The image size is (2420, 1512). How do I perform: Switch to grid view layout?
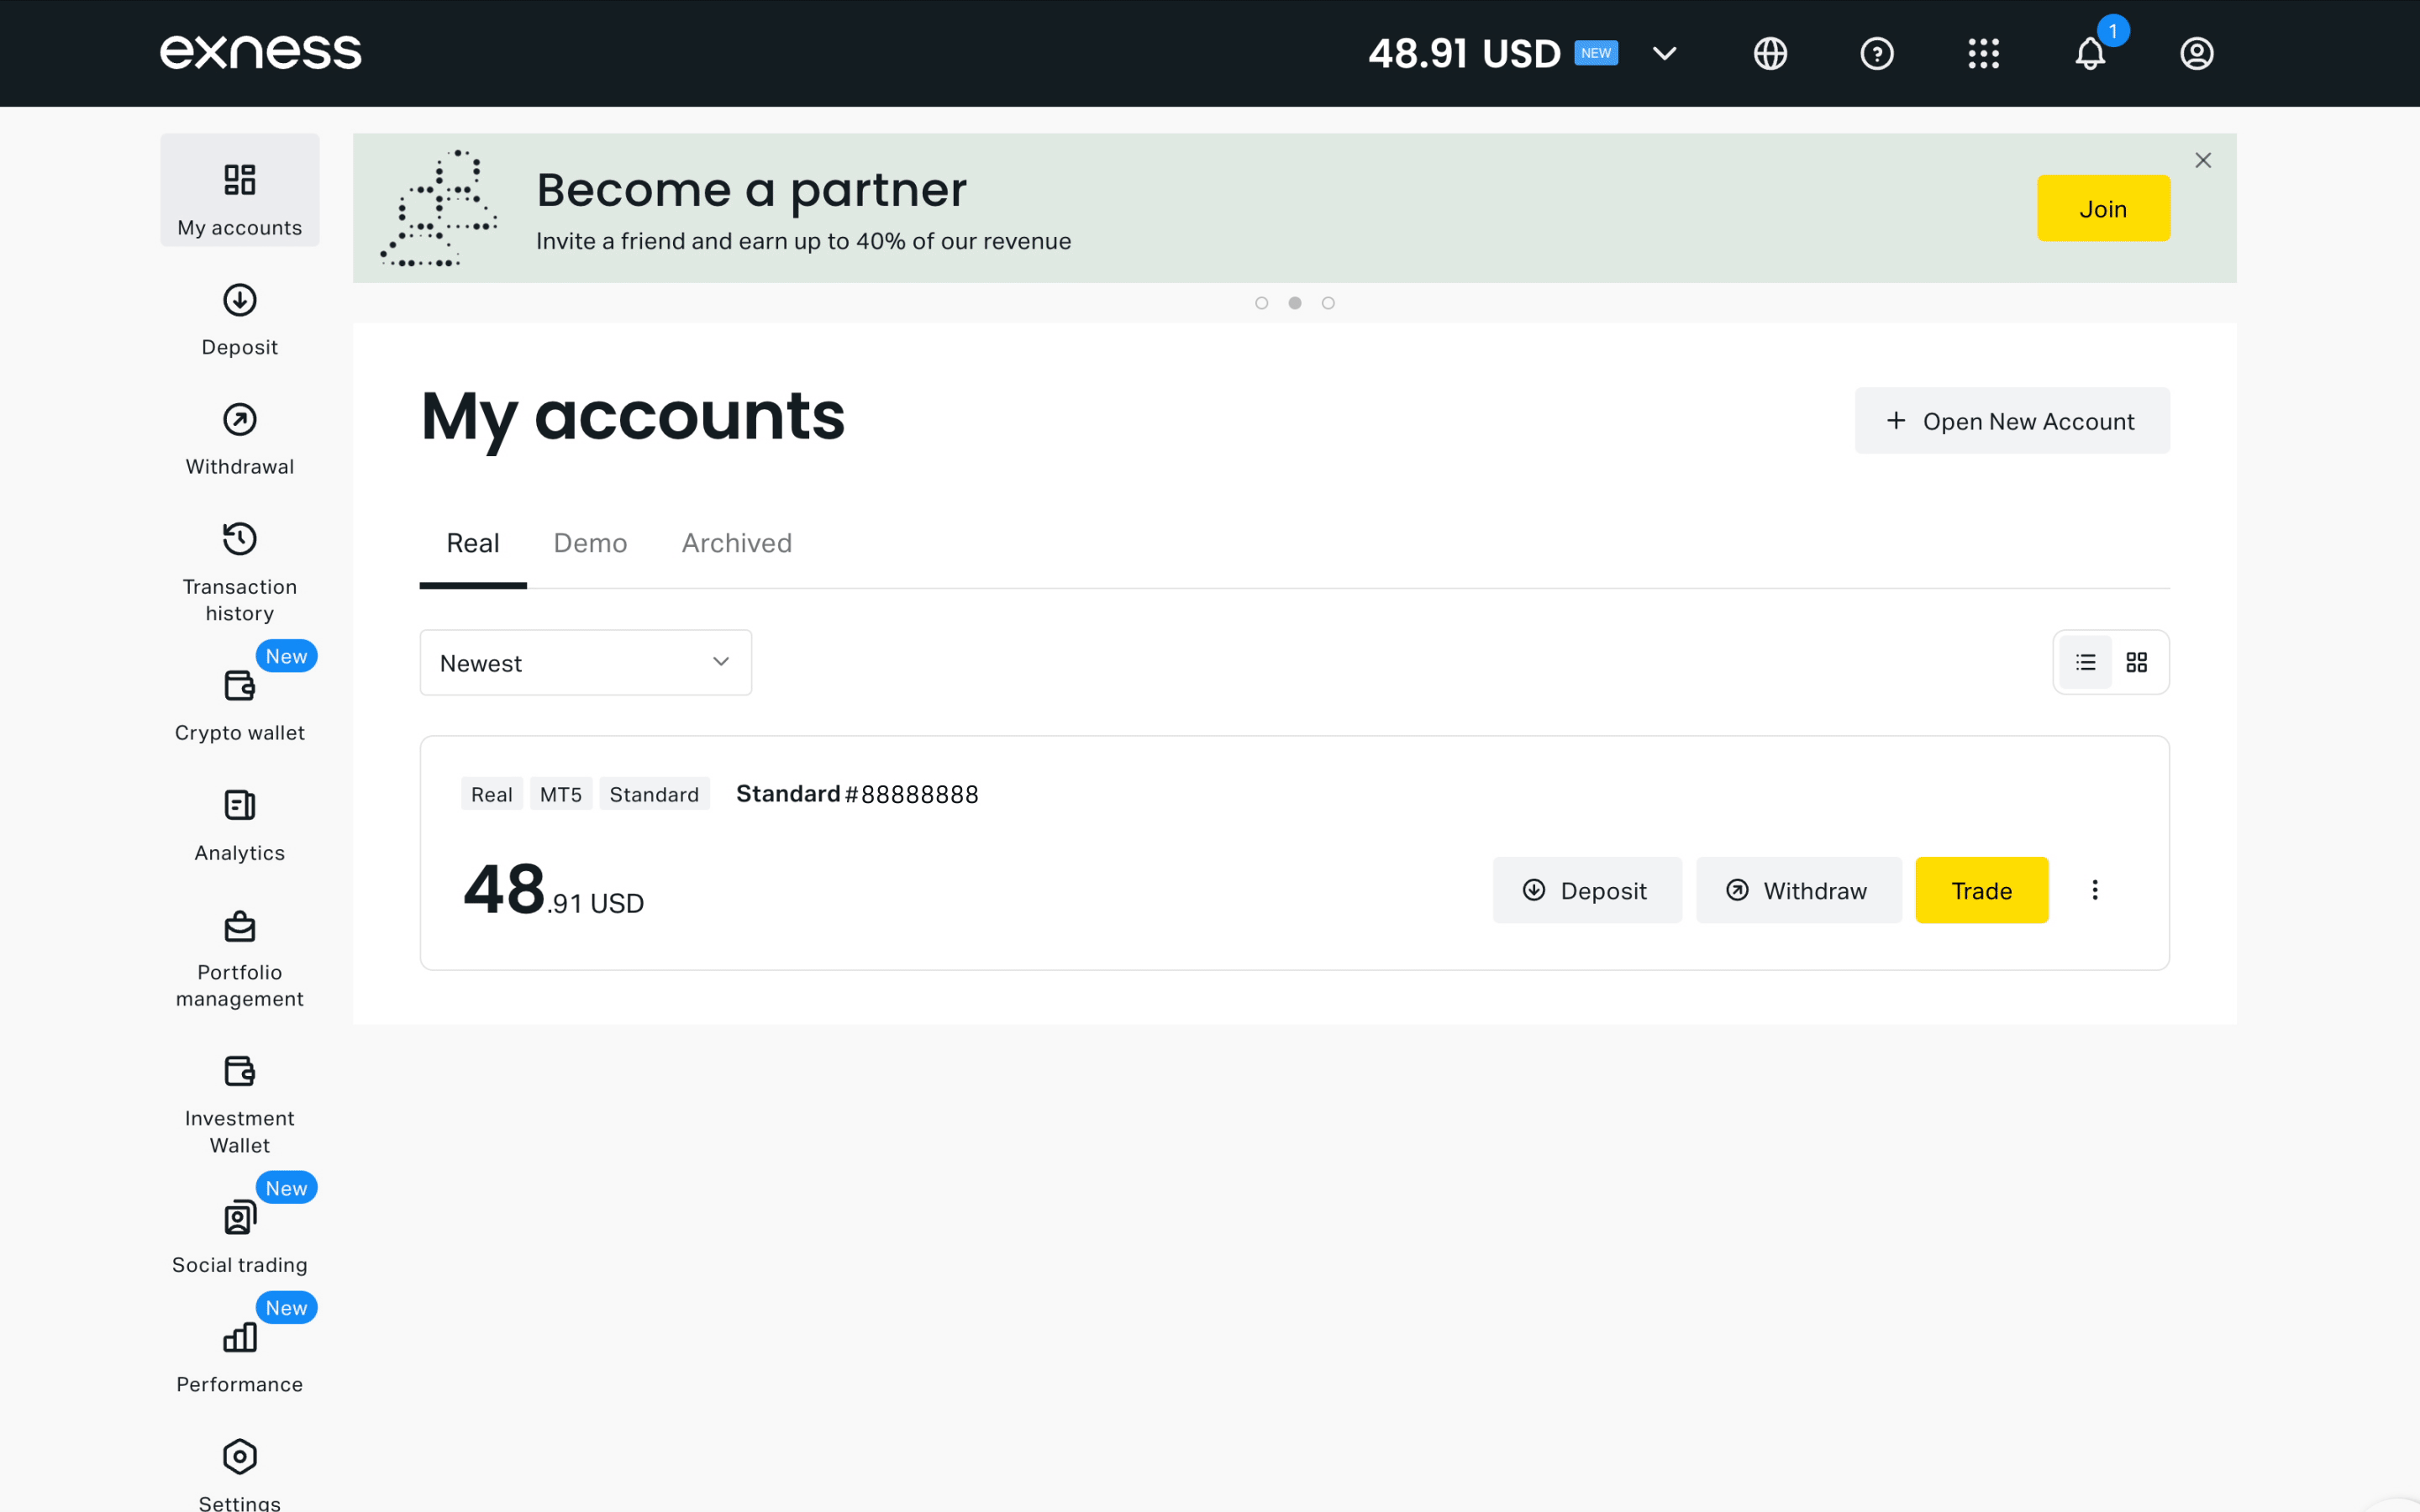(2137, 662)
